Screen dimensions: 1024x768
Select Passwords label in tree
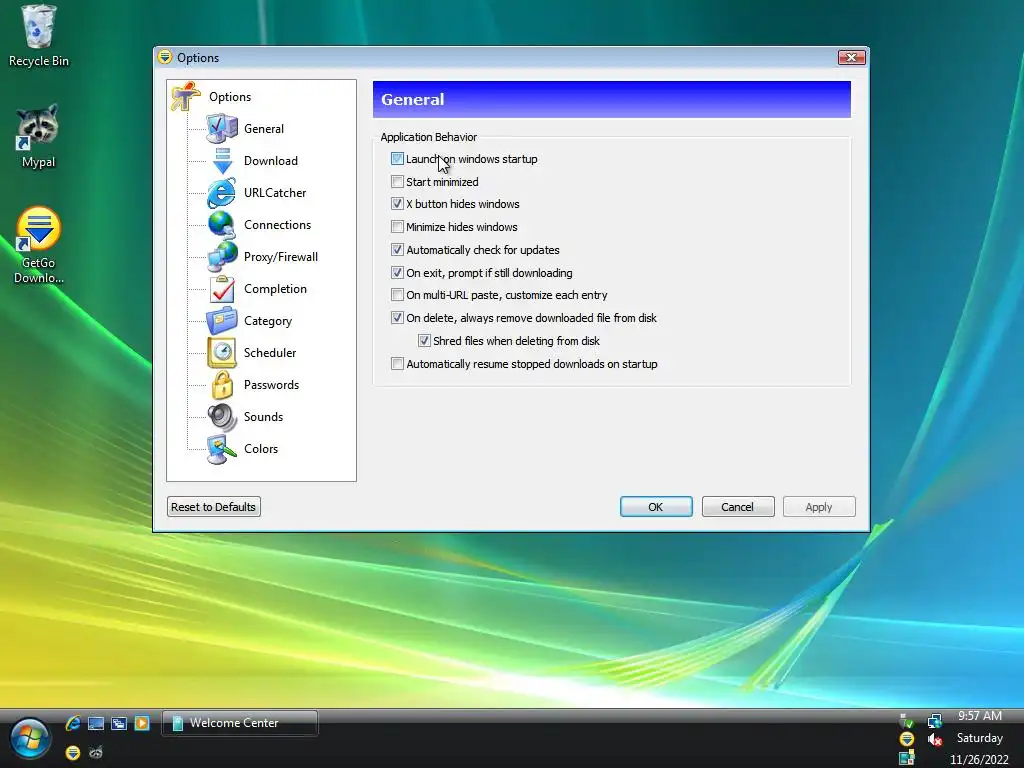click(x=271, y=385)
